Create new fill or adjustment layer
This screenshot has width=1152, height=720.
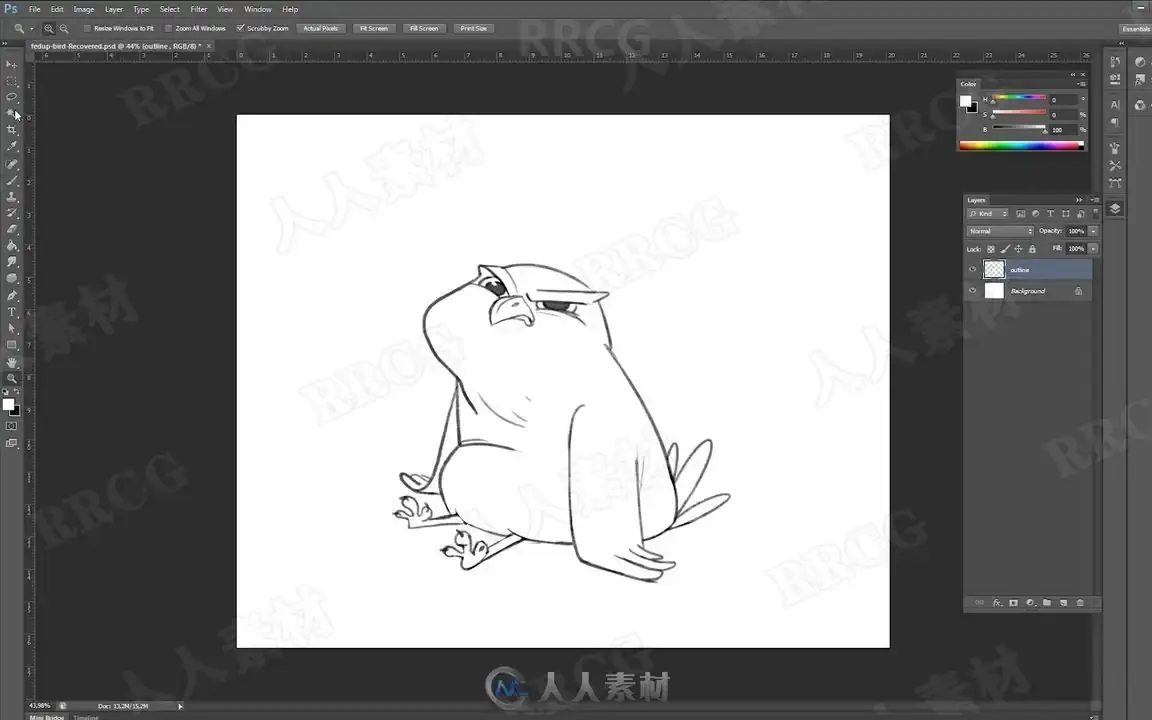pos(1030,602)
